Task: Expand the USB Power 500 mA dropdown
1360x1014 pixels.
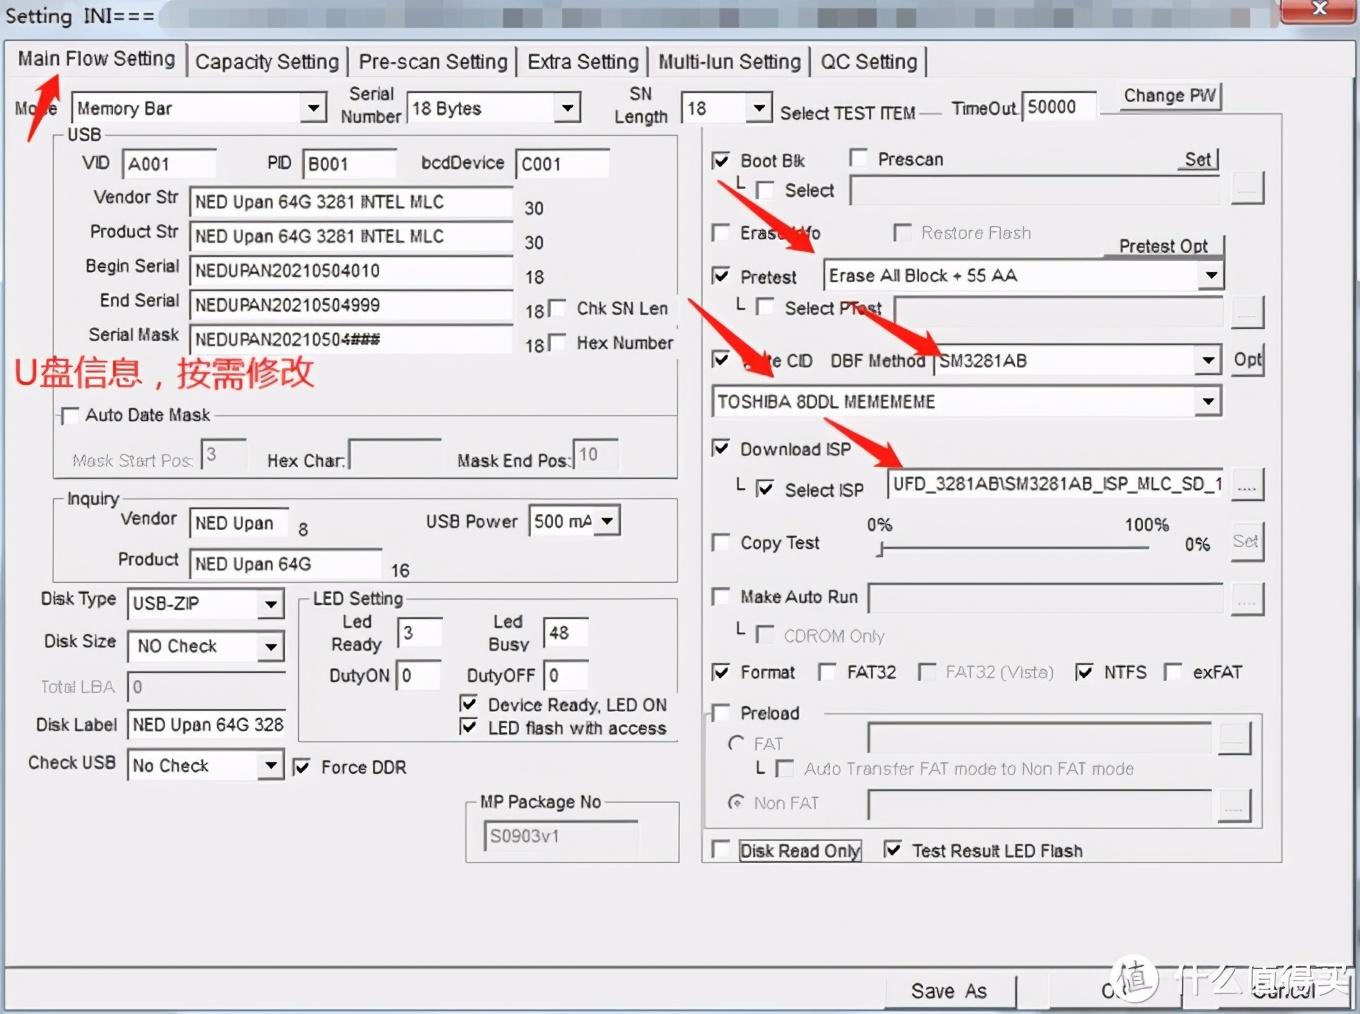Action: (607, 521)
